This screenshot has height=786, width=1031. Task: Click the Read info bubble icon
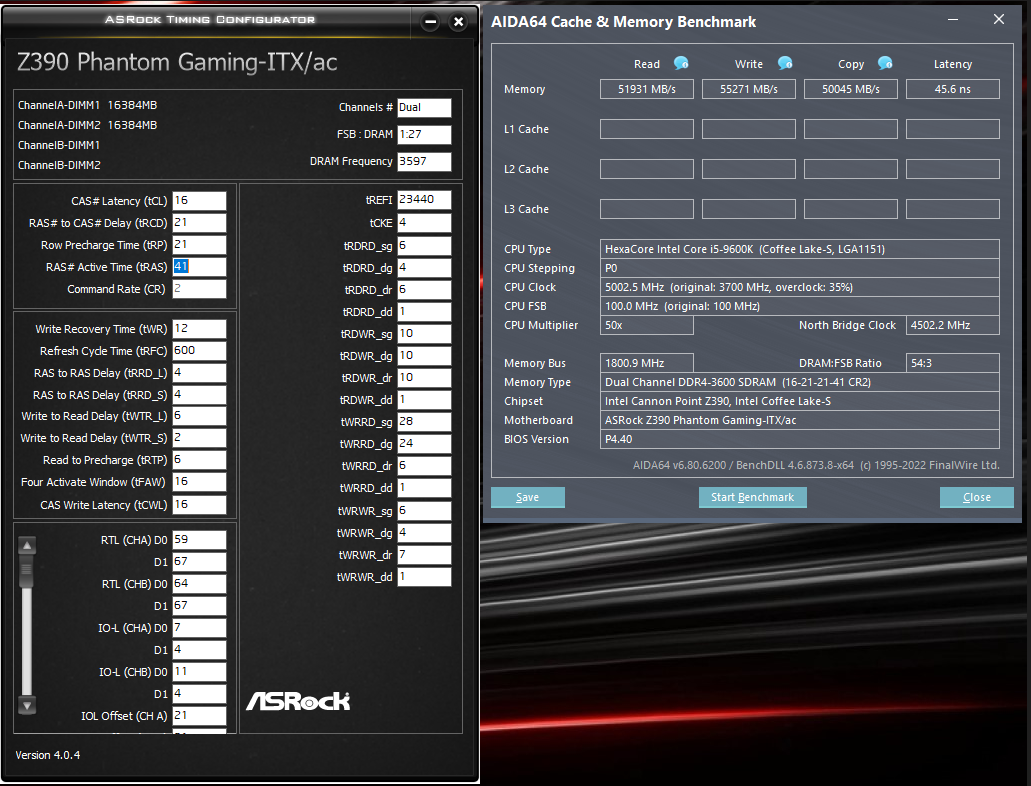coord(681,63)
